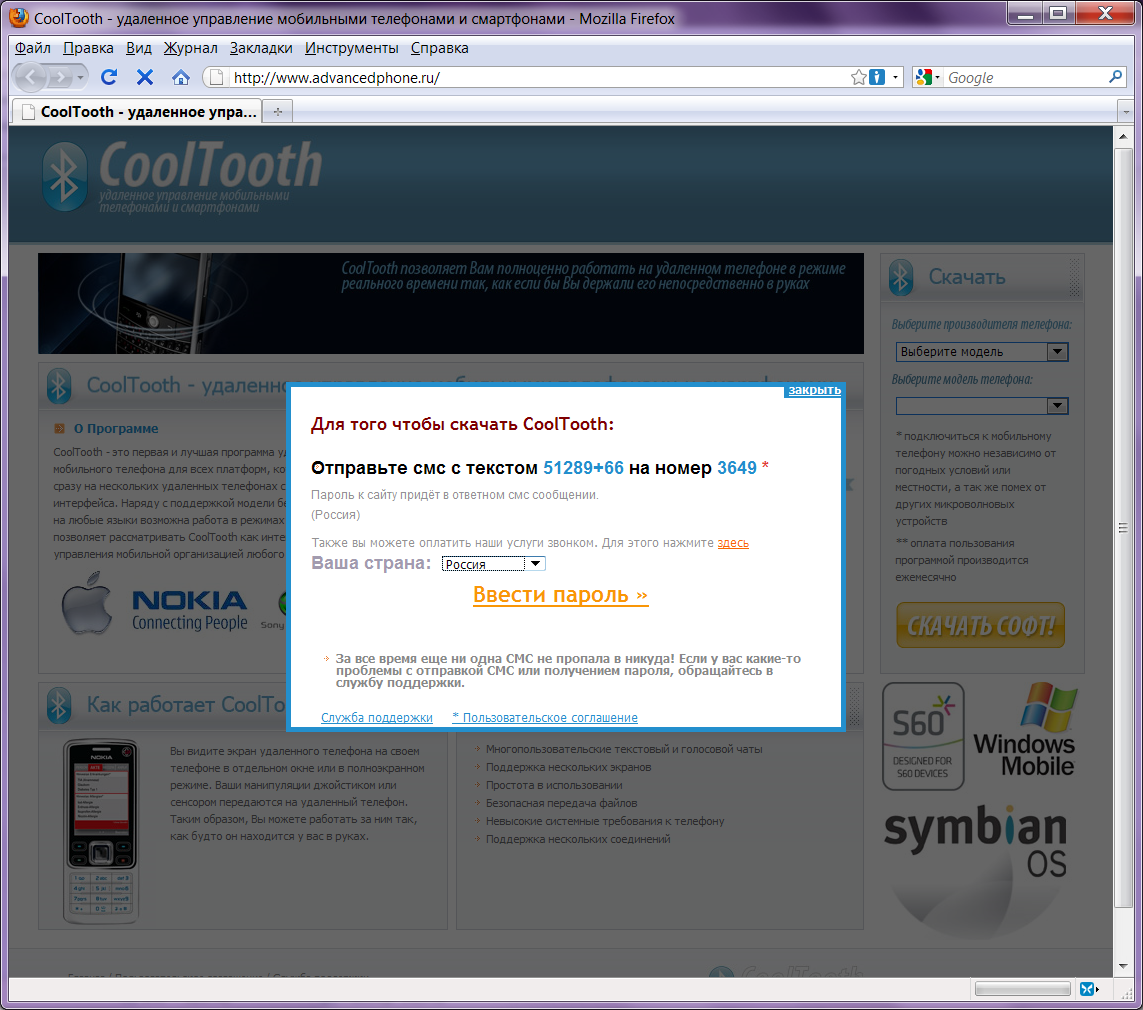The image size is (1143, 1010).
Task: Click the text Безопасная передача файлов
Action: click(x=561, y=803)
